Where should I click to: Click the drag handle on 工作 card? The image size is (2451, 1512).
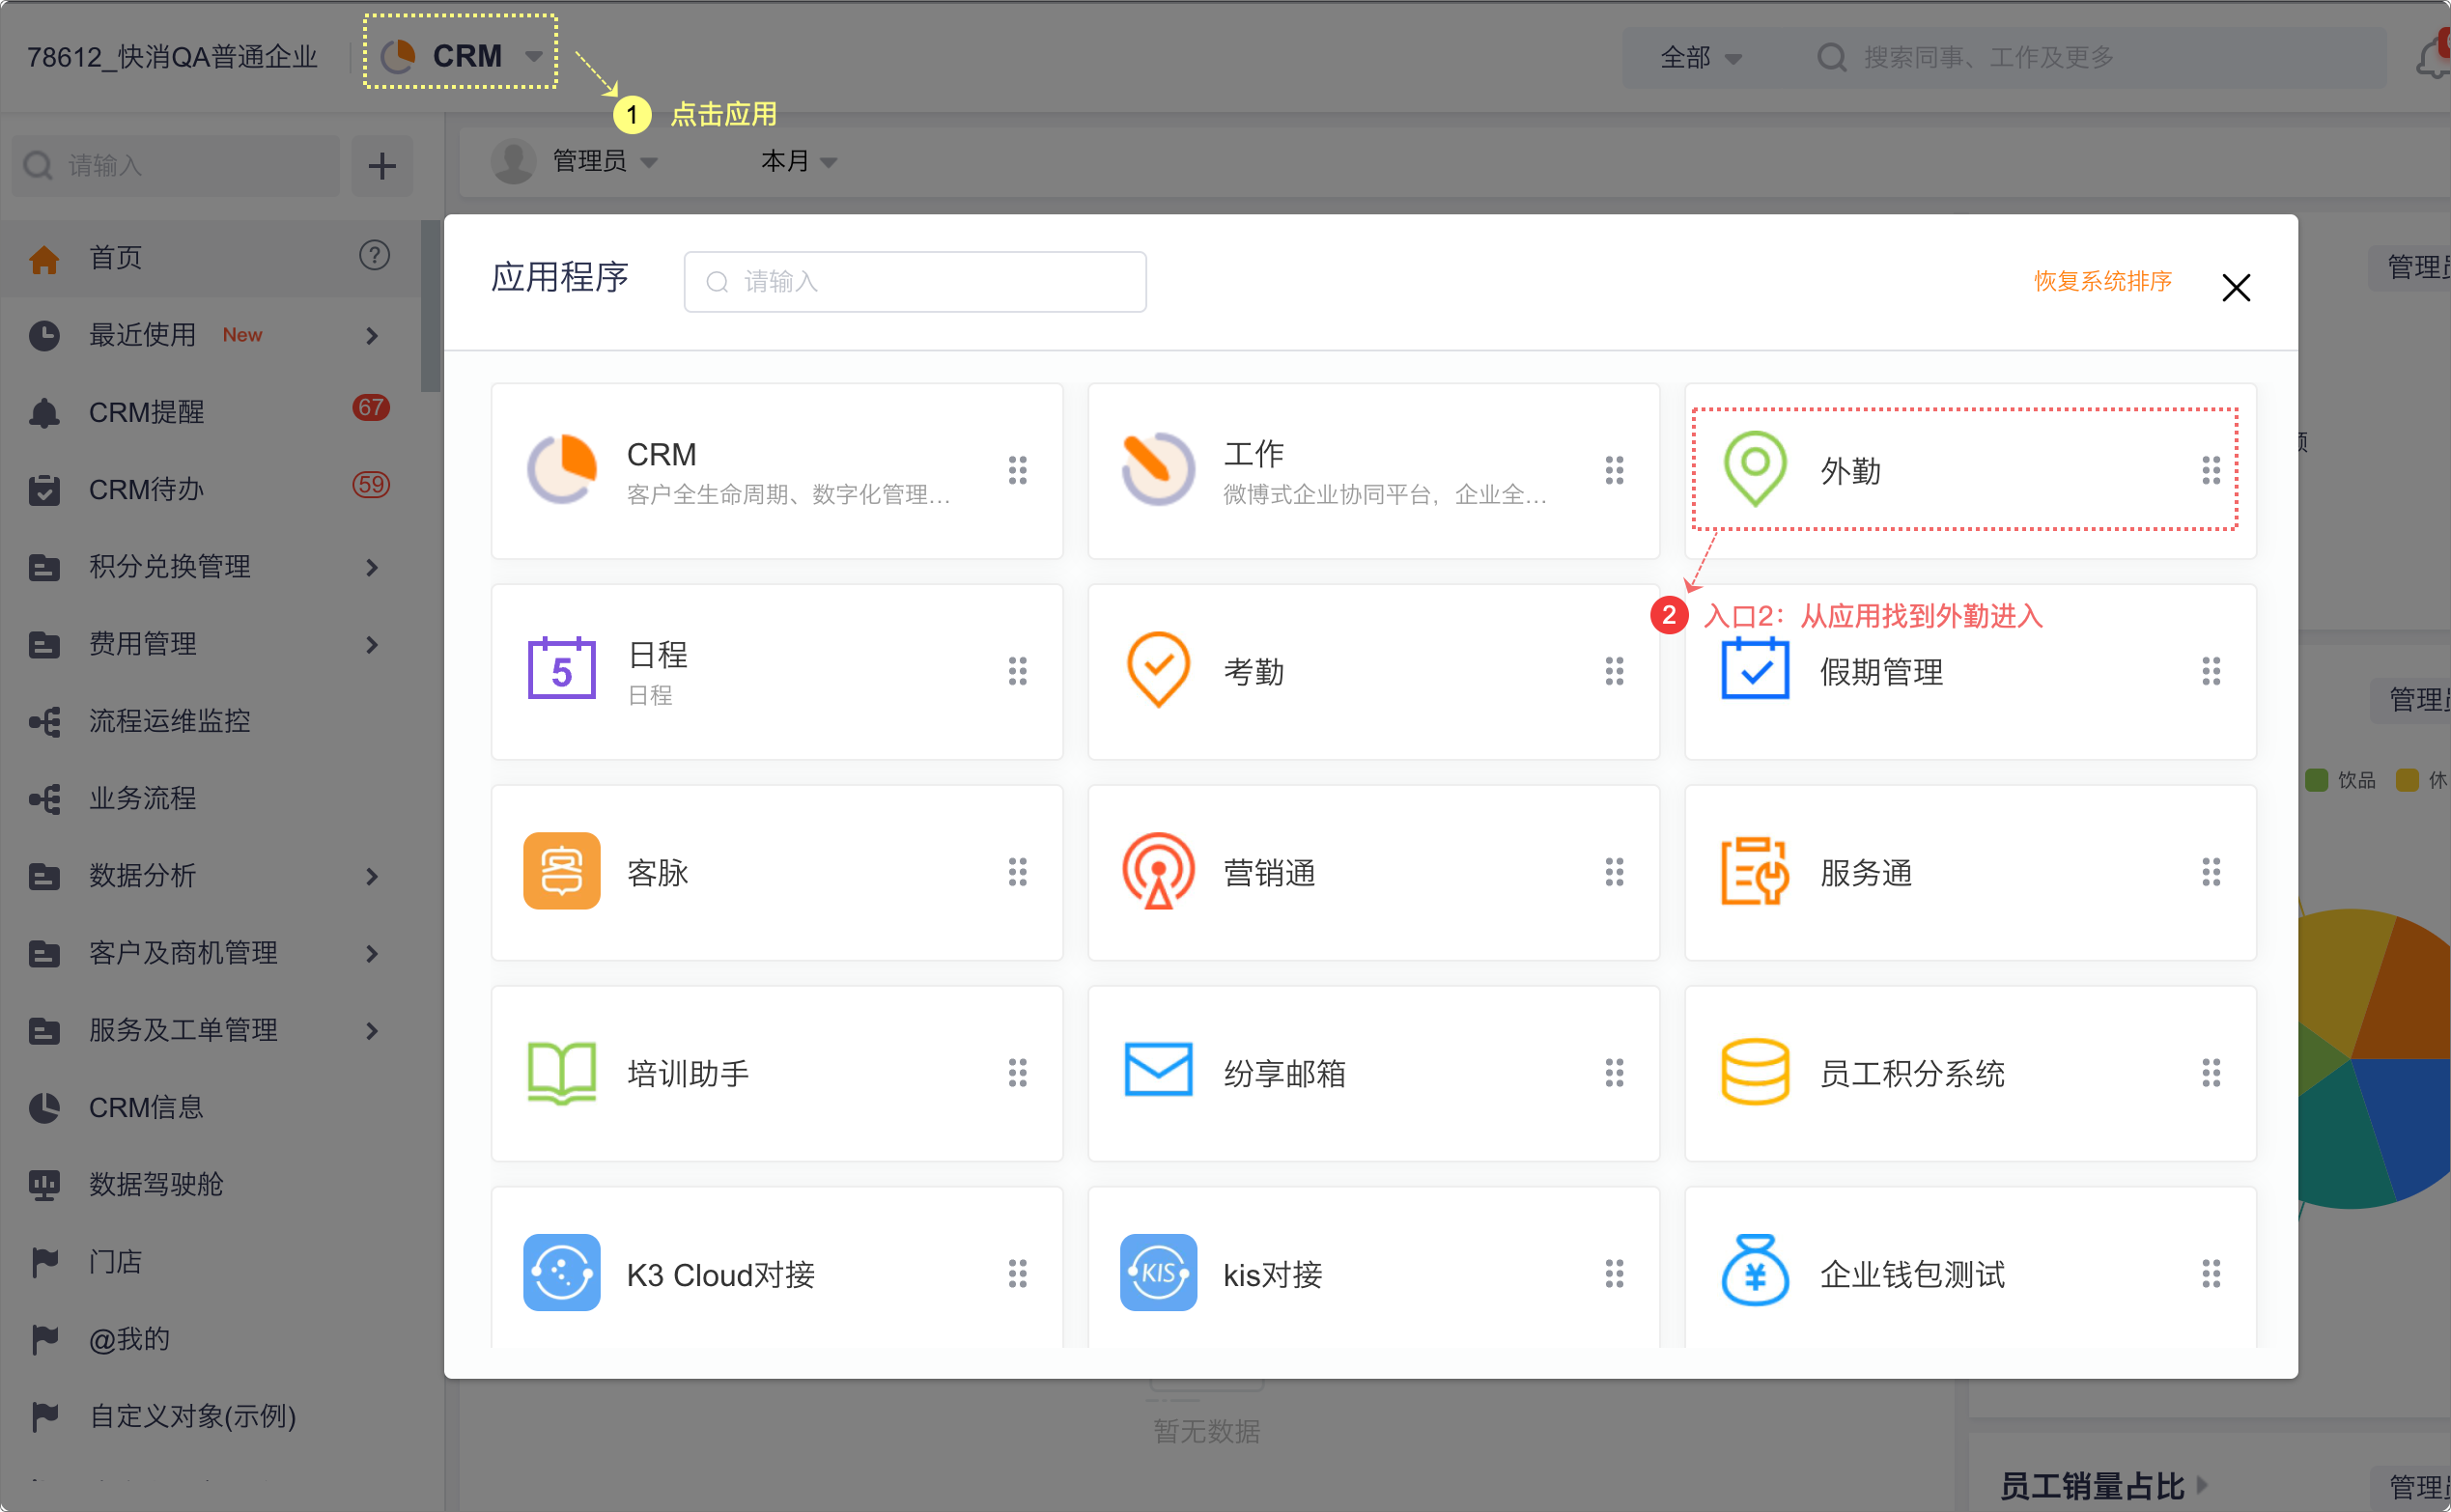pos(1614,470)
